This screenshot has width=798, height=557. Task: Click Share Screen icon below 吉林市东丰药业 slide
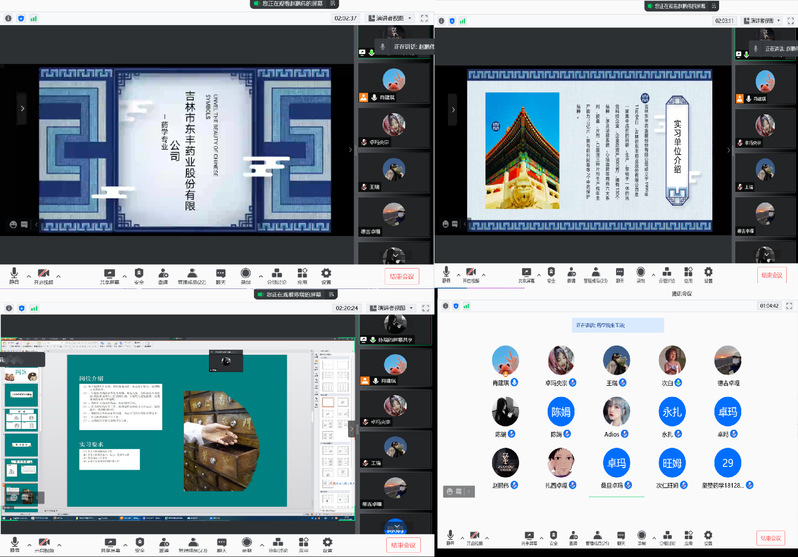pyautogui.click(x=109, y=272)
